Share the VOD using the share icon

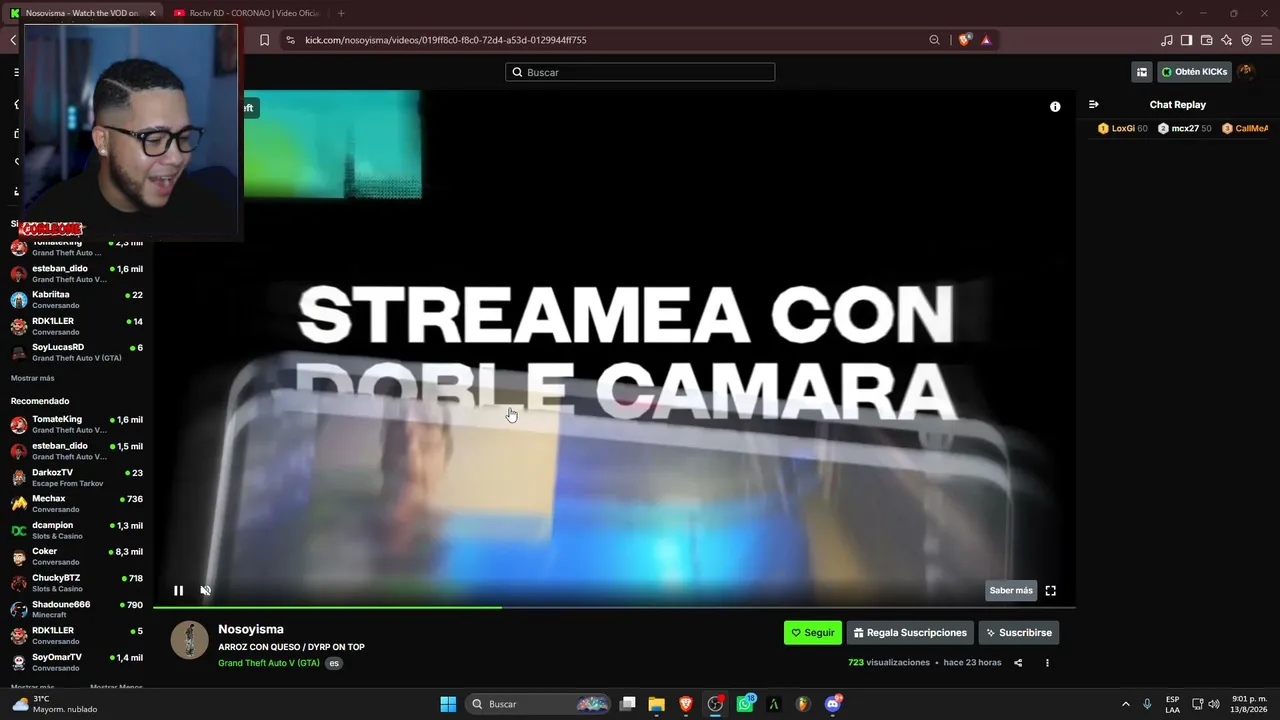[1018, 662]
